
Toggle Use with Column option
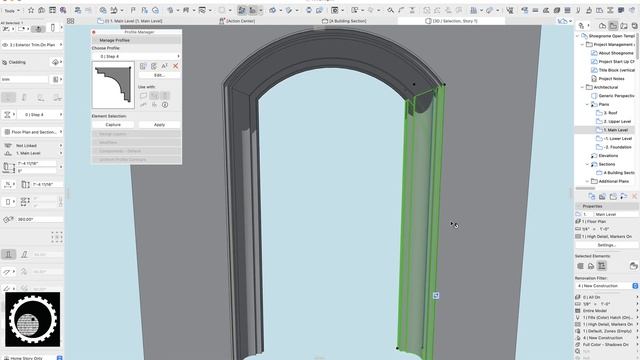[x=165, y=96]
